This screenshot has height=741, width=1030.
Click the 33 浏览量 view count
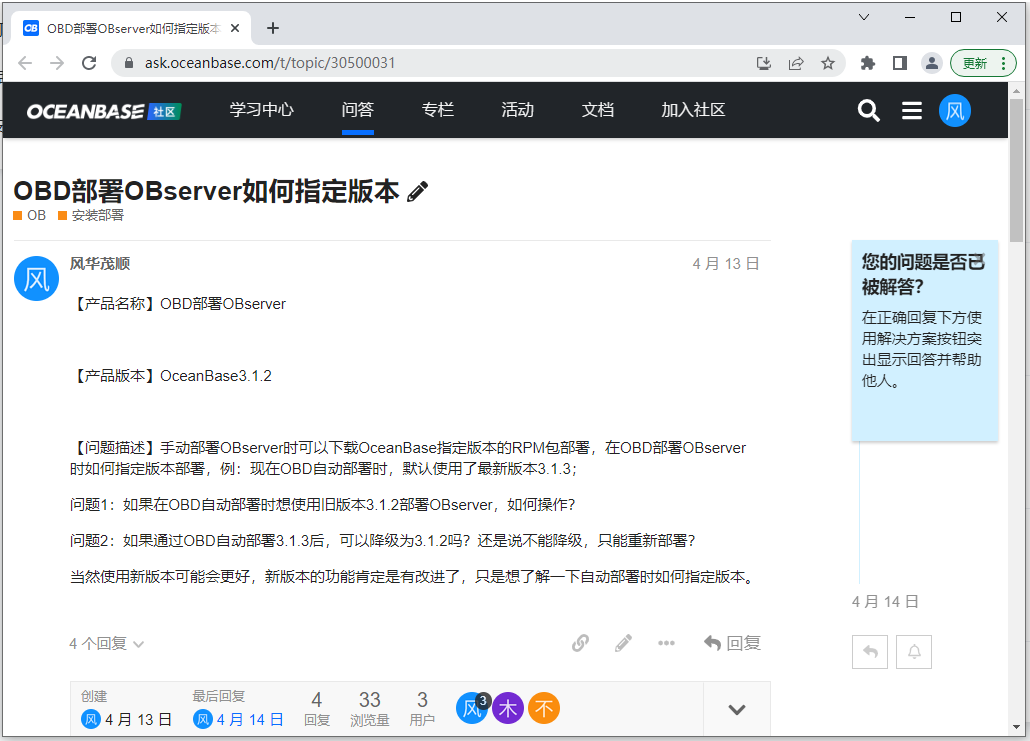click(x=370, y=709)
